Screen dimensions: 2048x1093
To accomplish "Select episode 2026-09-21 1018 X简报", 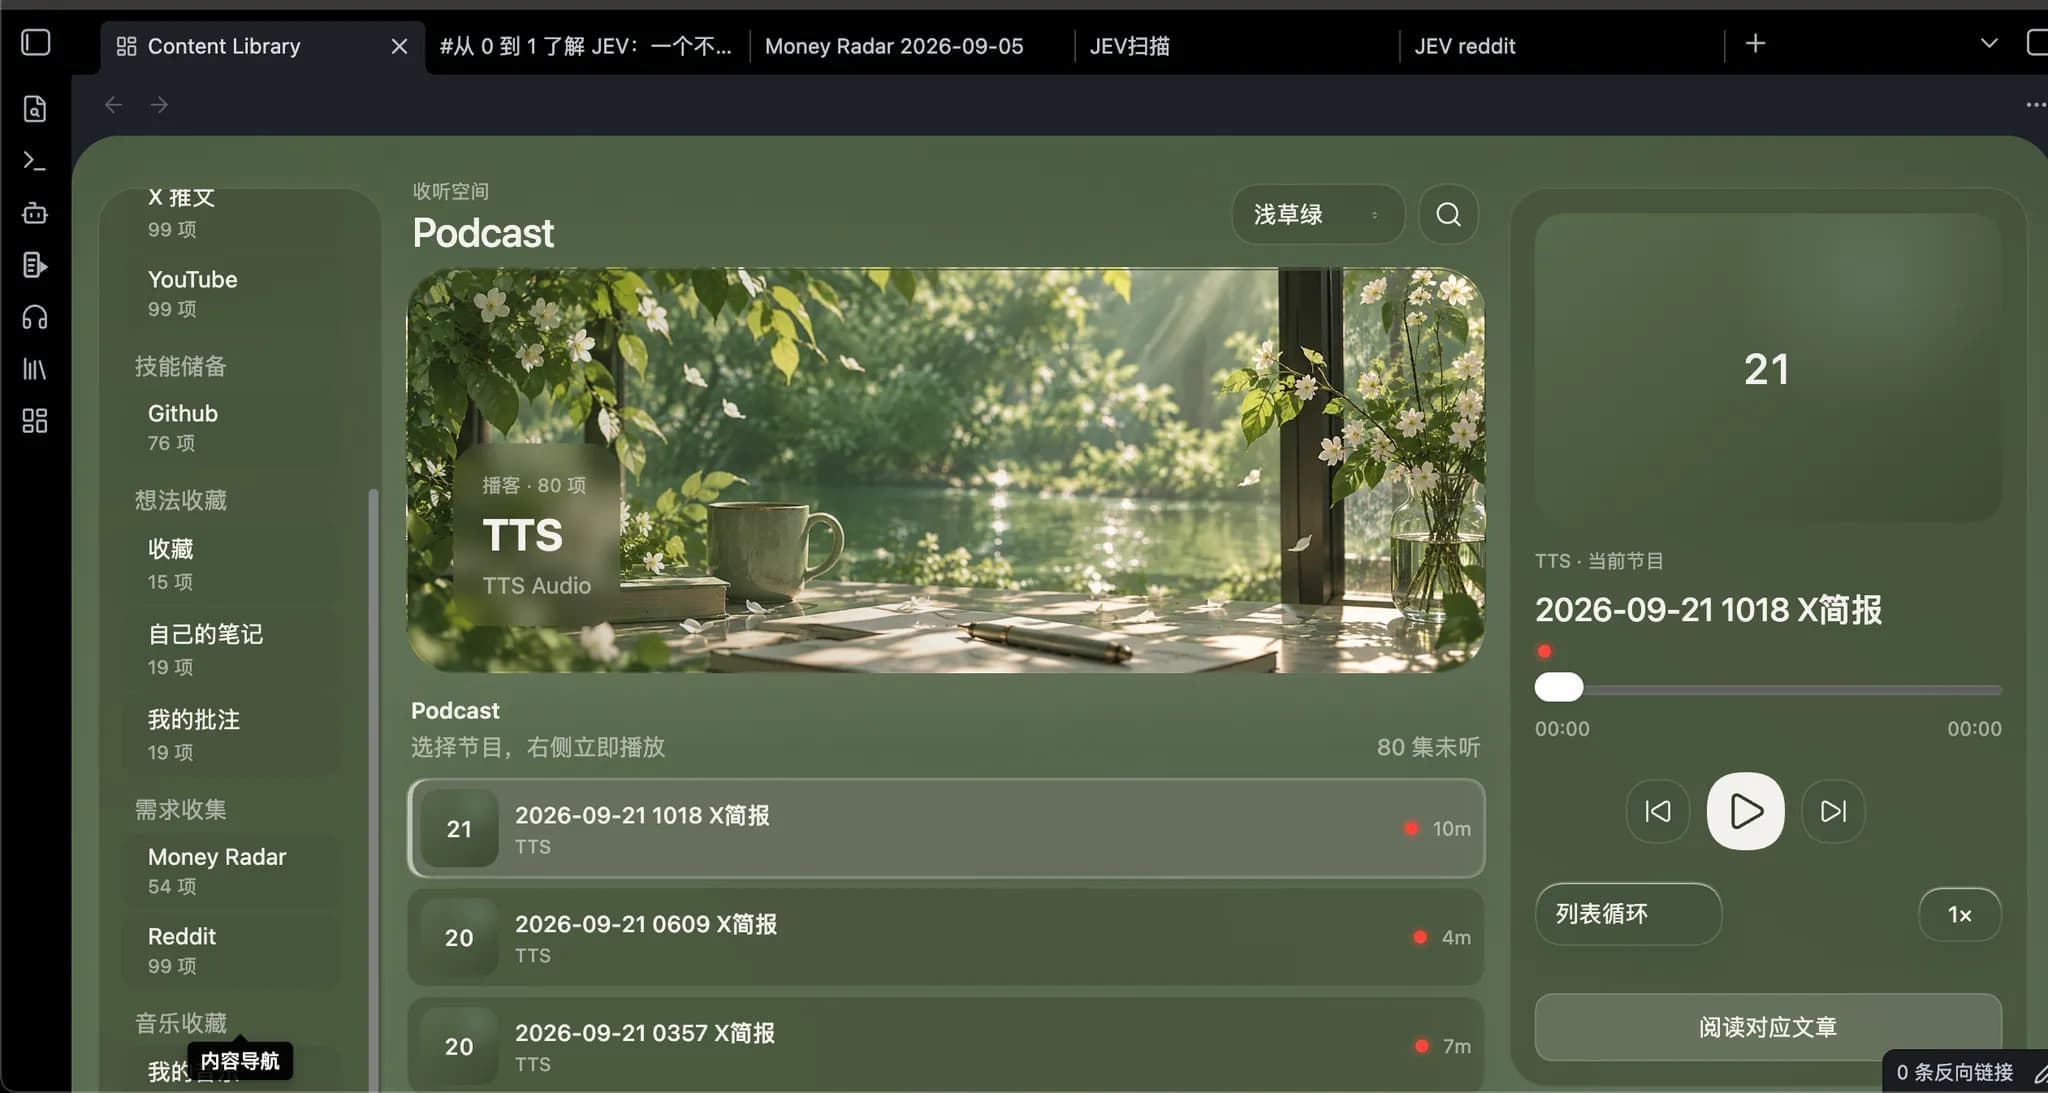I will 946,828.
